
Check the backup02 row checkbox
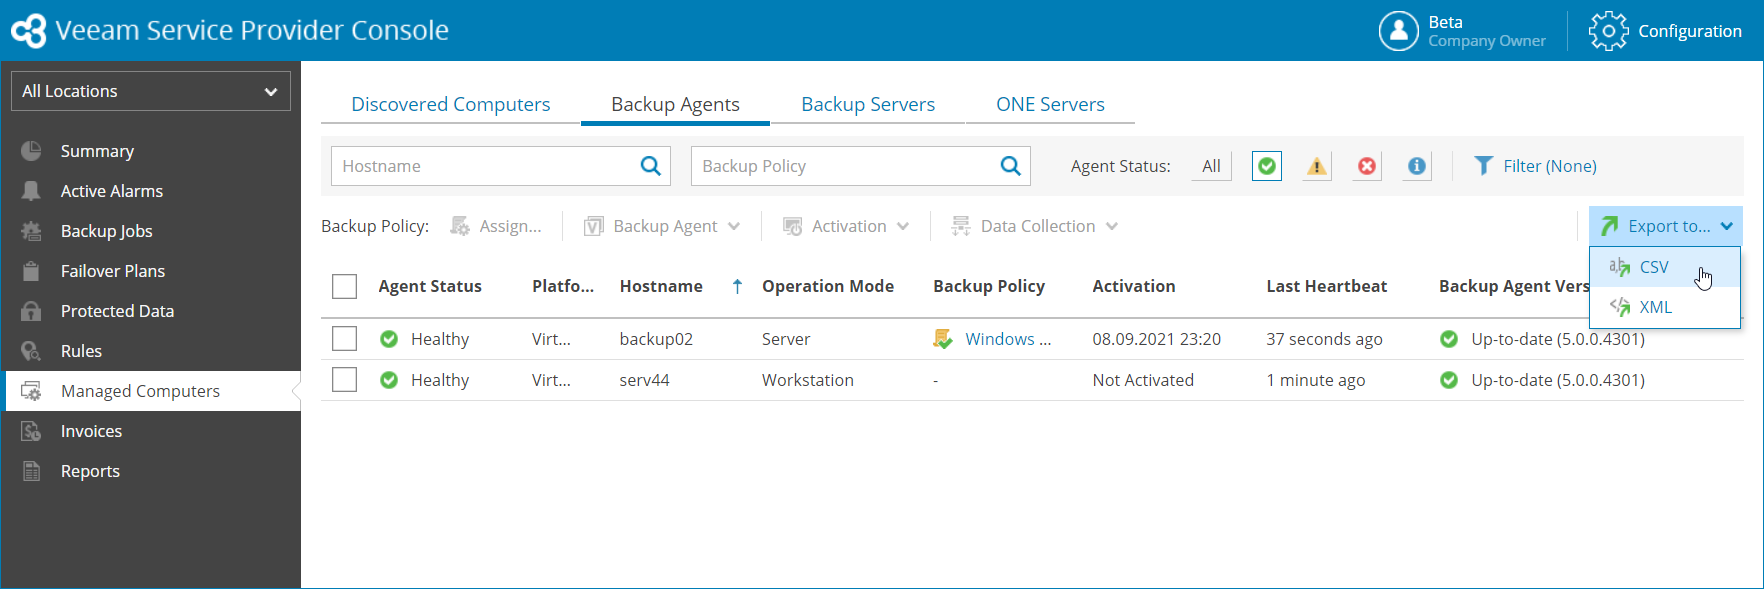[x=344, y=339]
